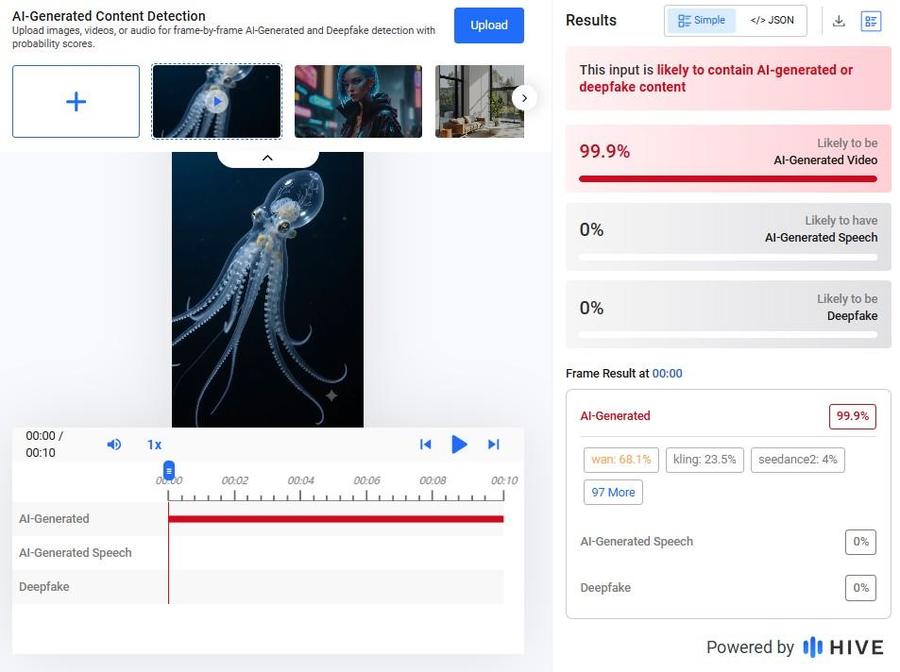Toggle the results layout view icon
The width and height of the screenshot is (900, 672).
tap(871, 21)
